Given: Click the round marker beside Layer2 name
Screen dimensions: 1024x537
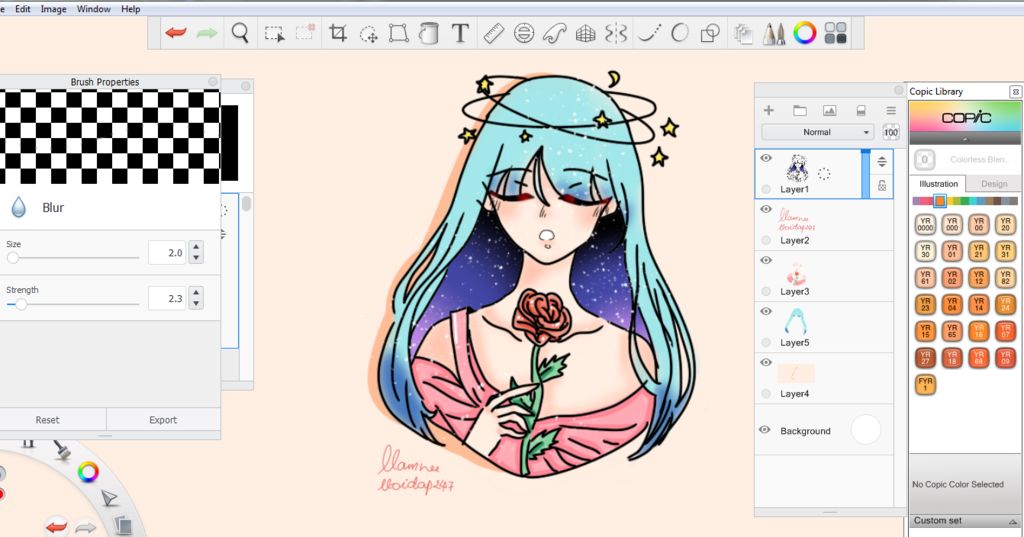Looking at the screenshot, I should [x=766, y=240].
